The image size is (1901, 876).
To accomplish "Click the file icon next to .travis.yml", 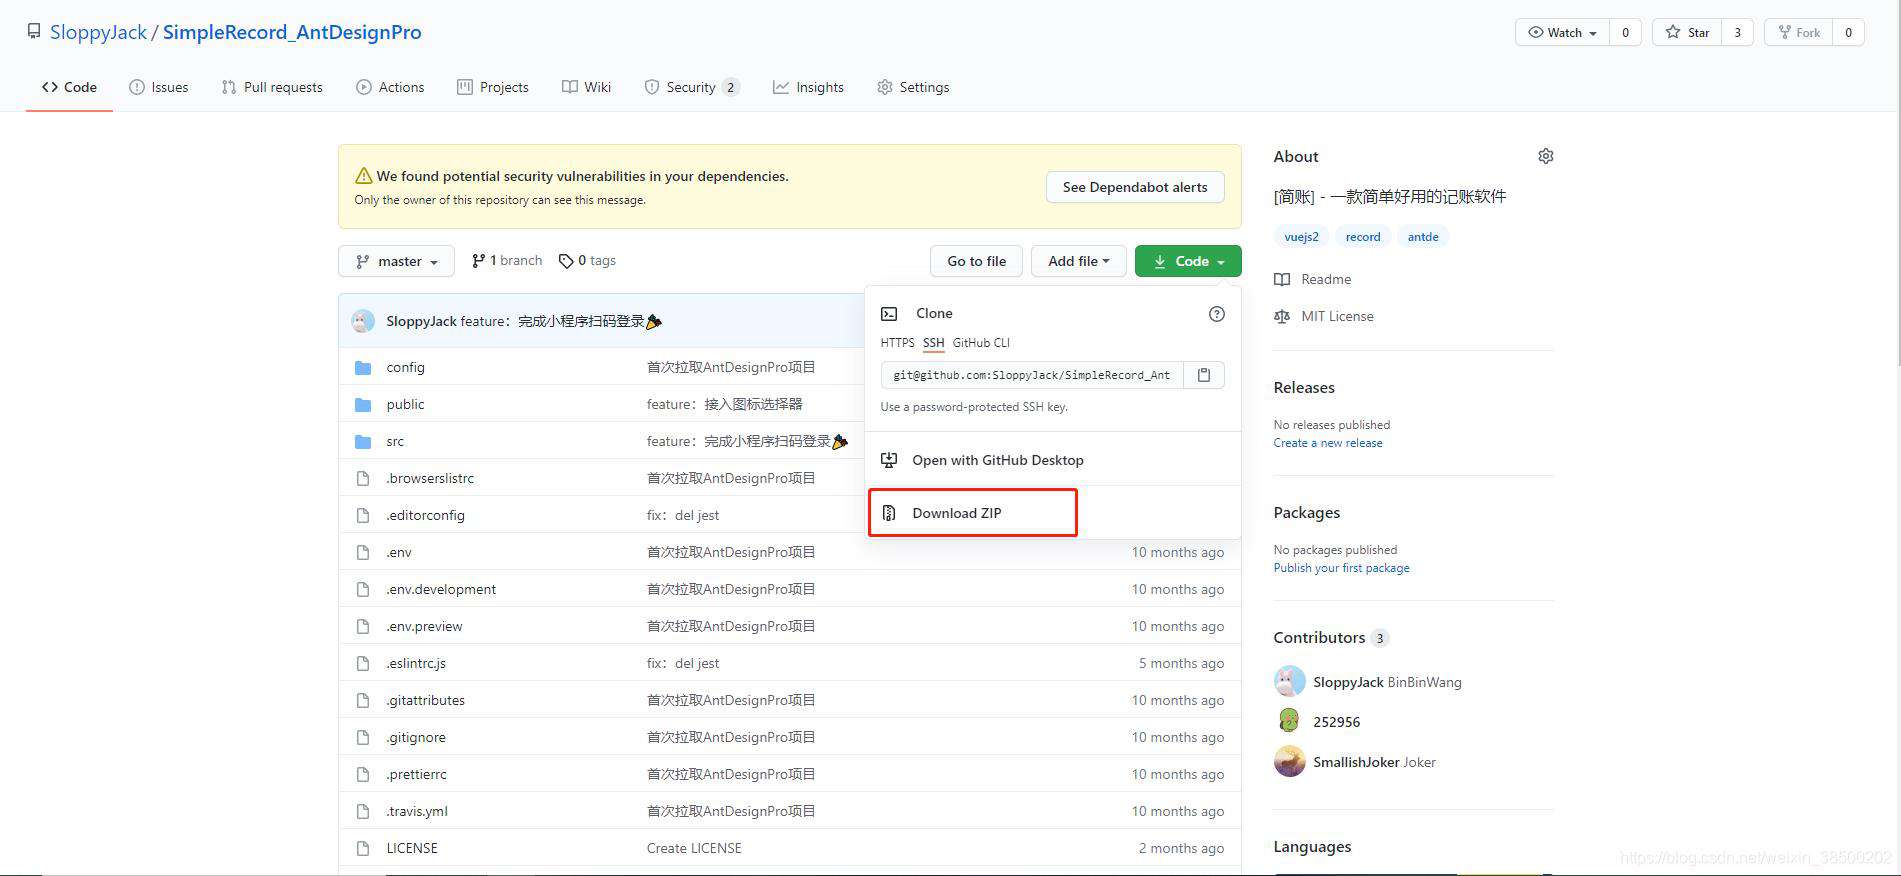I will point(363,811).
